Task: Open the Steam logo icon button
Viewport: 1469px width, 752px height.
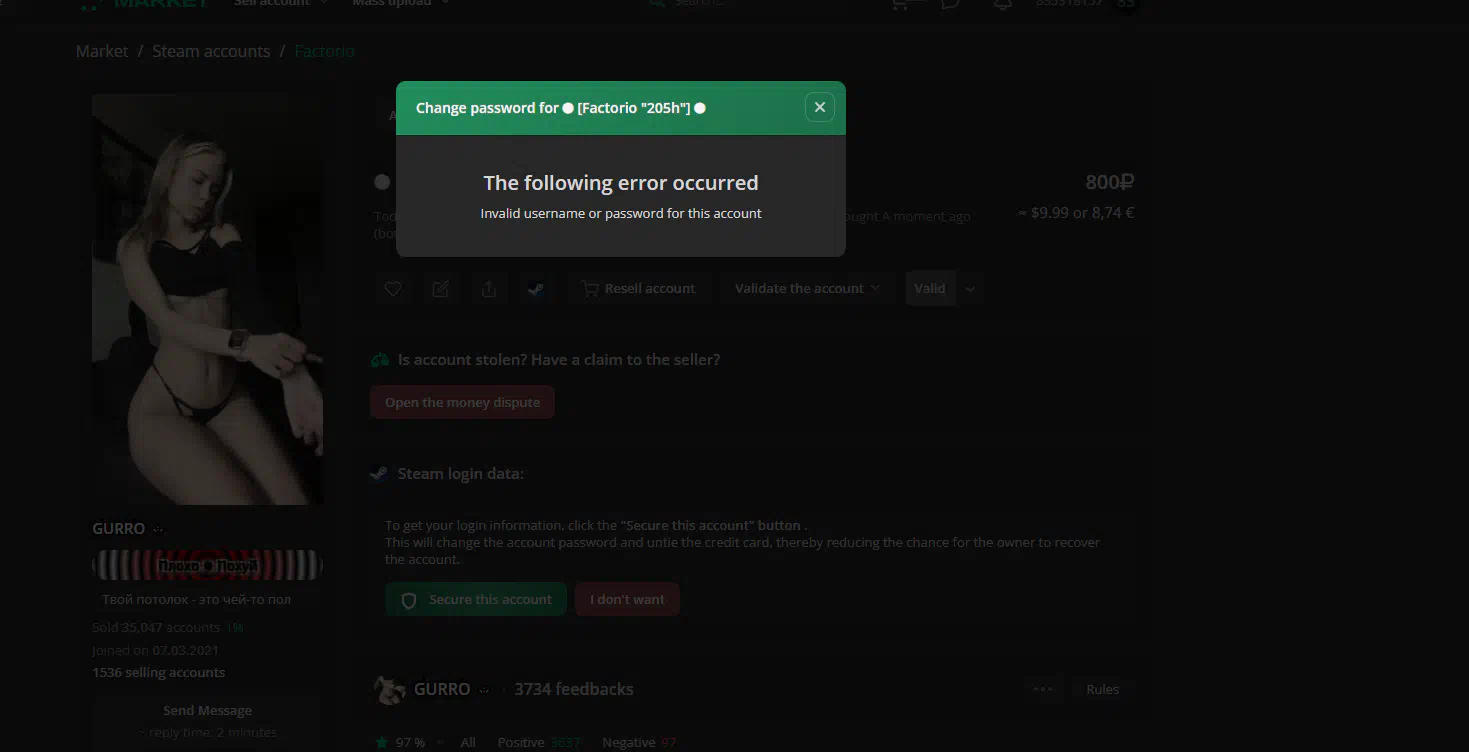Action: click(x=537, y=288)
